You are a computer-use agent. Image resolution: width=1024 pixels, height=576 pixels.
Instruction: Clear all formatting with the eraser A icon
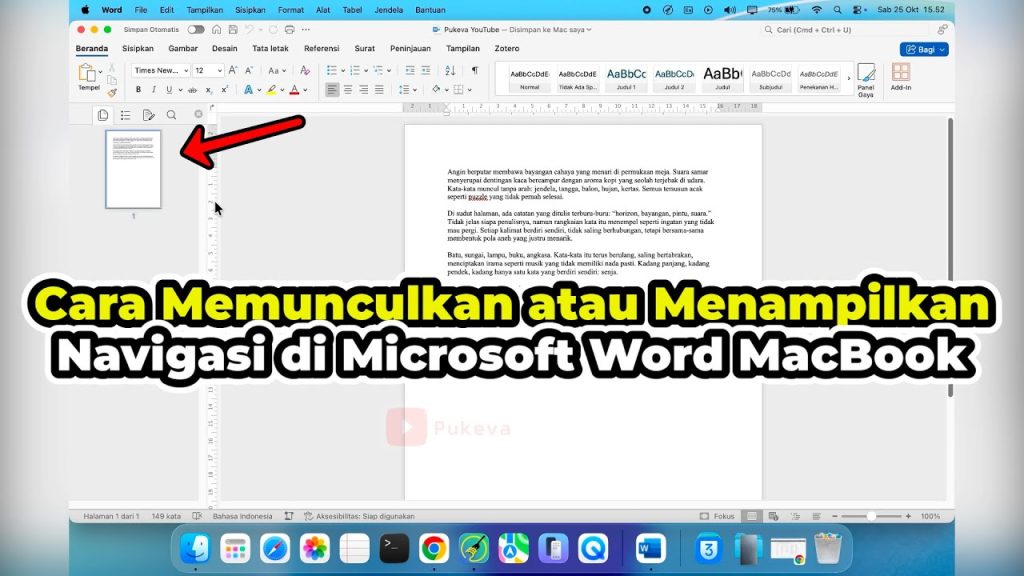pyautogui.click(x=304, y=71)
